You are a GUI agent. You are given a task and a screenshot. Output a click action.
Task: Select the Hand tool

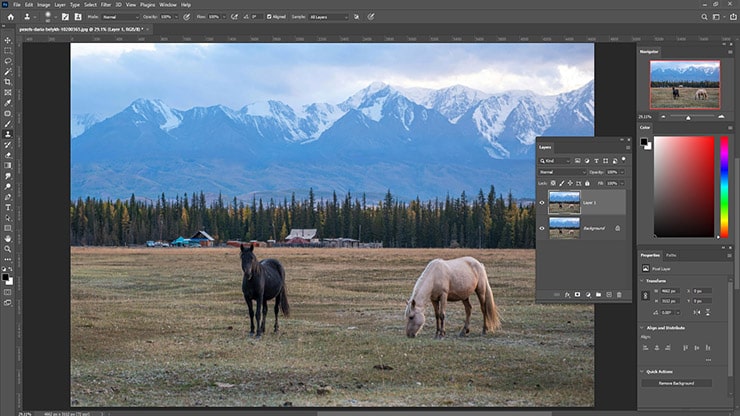click(x=8, y=238)
